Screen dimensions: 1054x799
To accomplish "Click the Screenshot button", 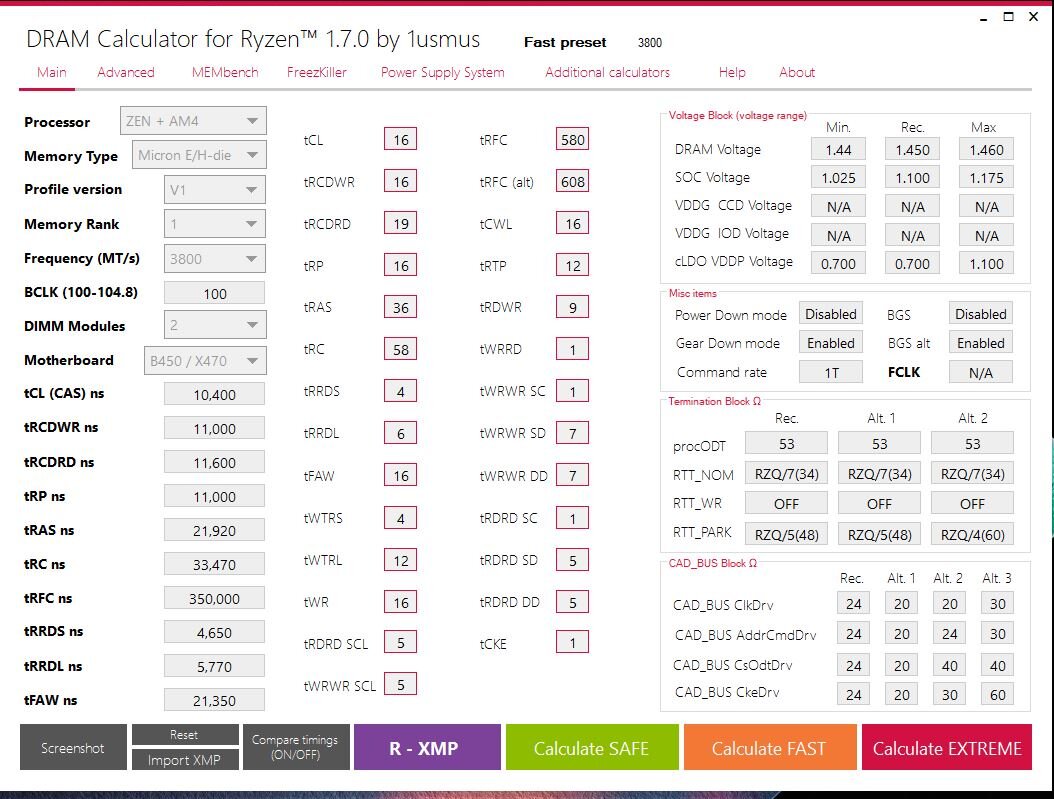I will 73,747.
